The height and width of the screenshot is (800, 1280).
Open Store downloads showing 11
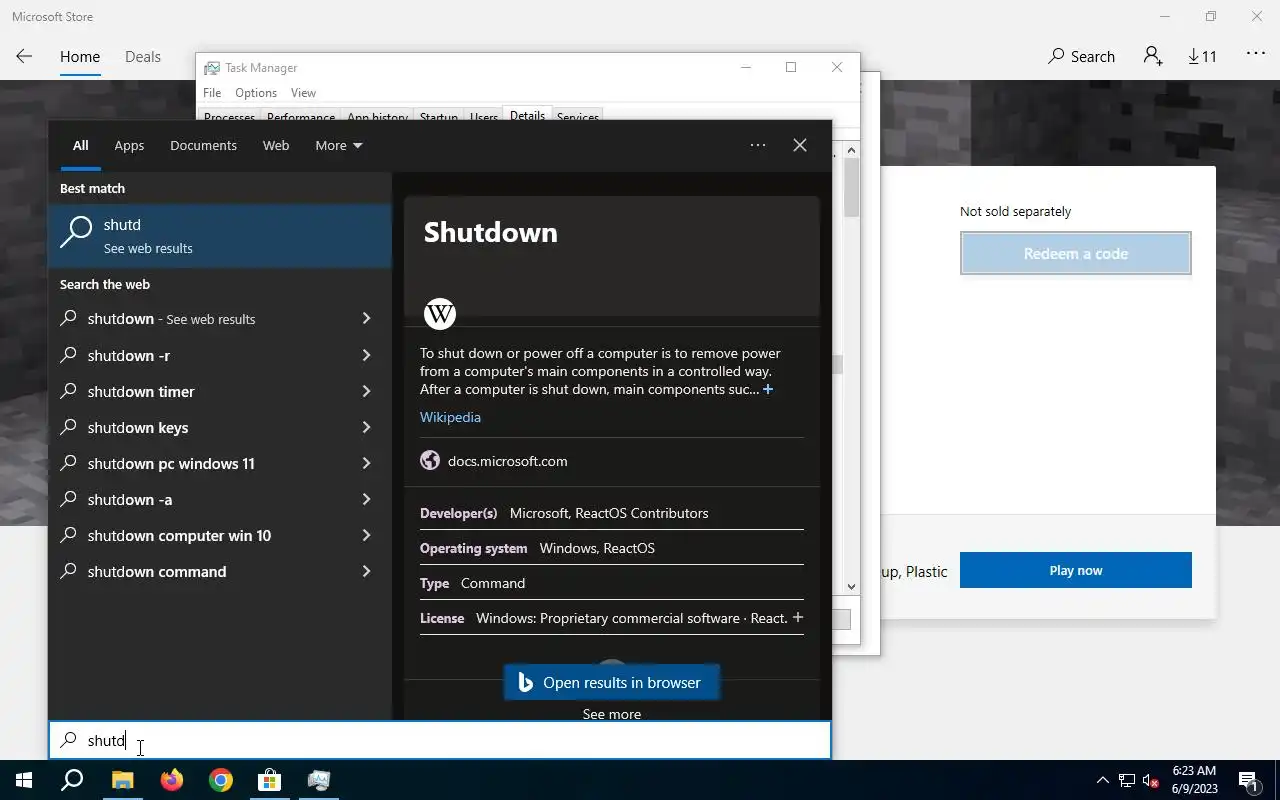point(1202,56)
